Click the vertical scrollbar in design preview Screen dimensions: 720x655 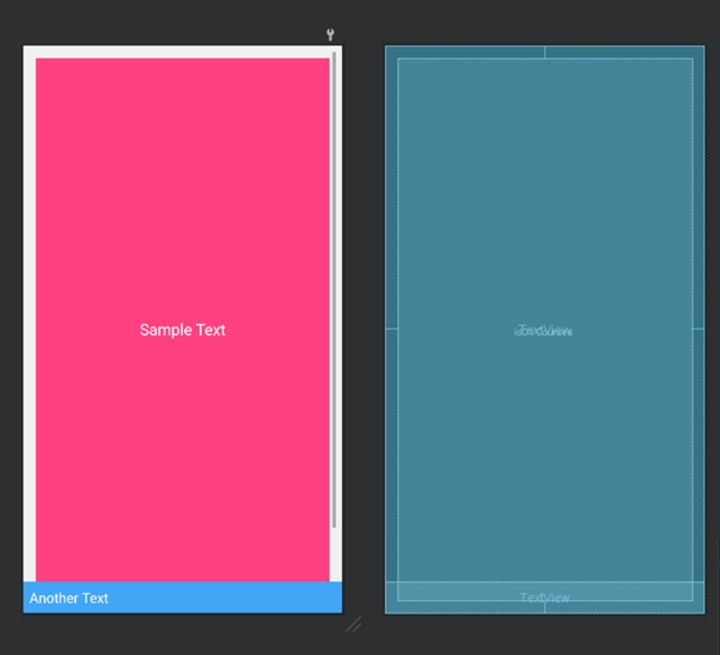334,290
